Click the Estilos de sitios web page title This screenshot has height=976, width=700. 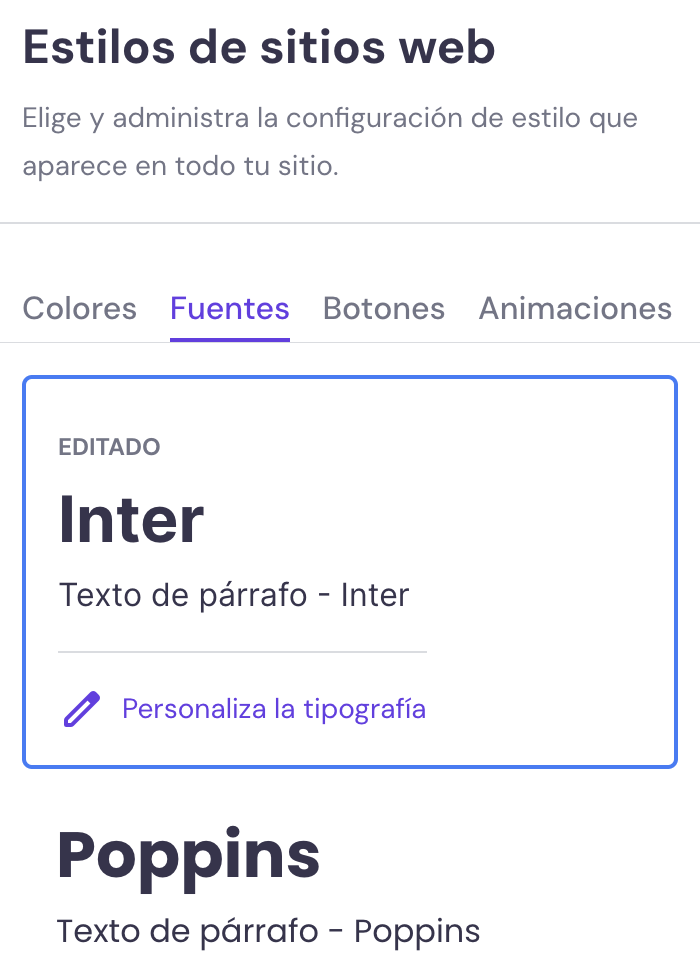(258, 46)
